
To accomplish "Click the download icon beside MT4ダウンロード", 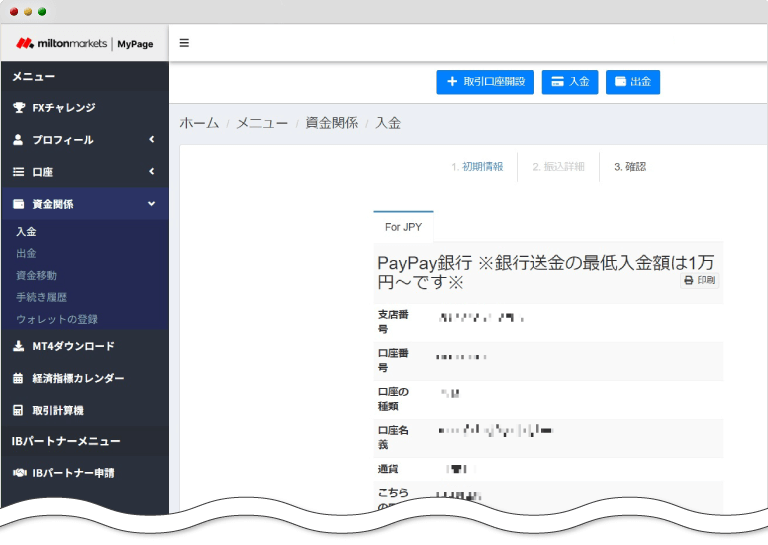I will 19,346.
